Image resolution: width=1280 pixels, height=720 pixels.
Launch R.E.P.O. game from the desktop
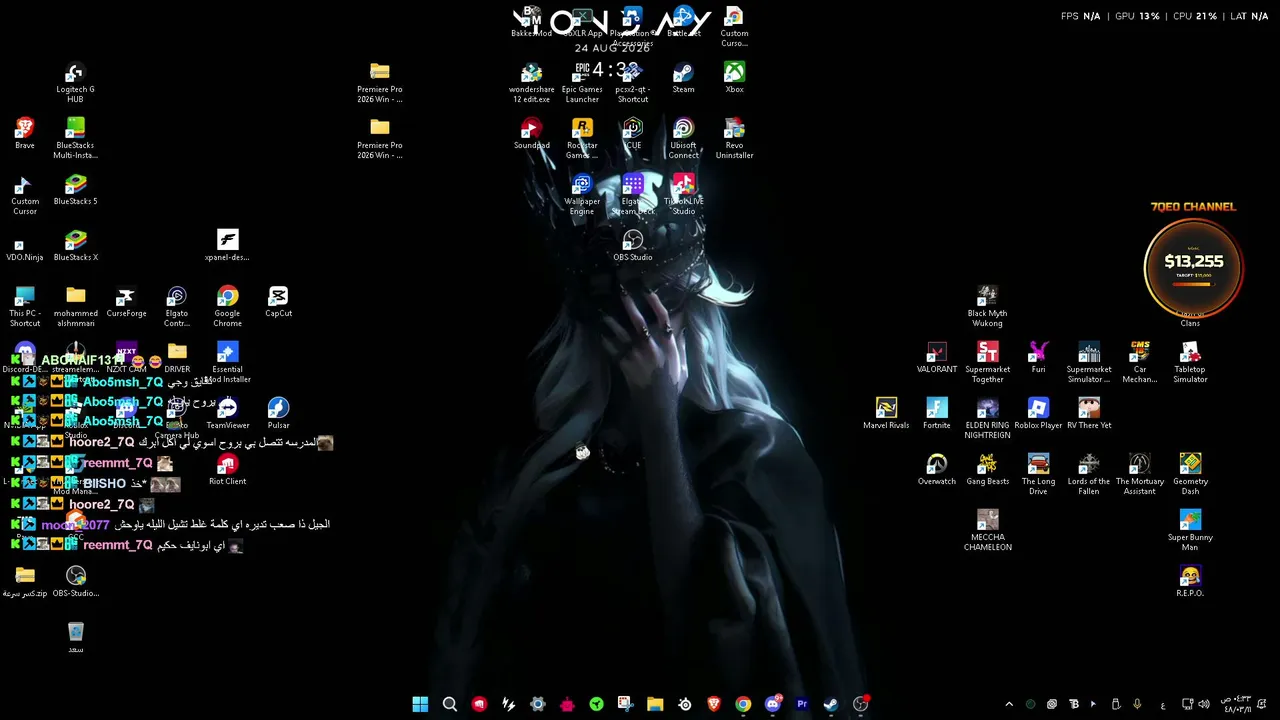click(1190, 582)
